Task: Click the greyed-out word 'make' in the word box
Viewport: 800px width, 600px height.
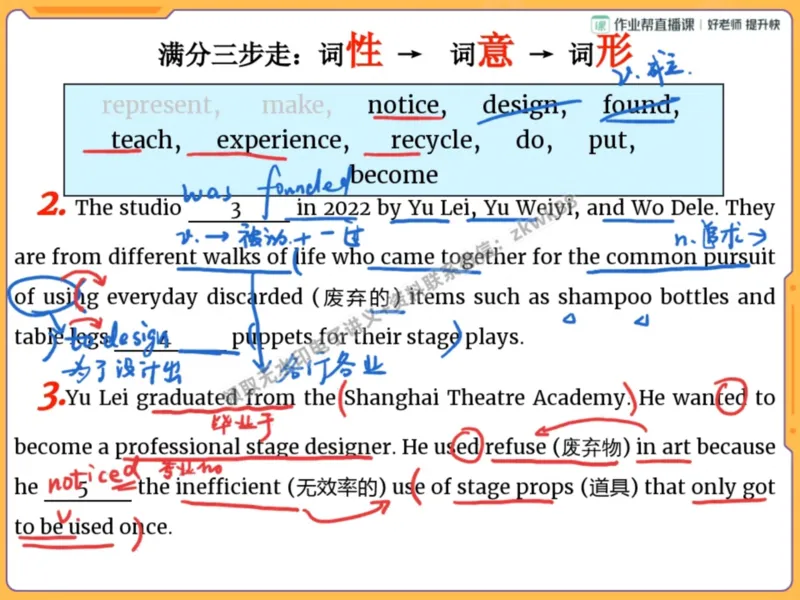Action: (296, 106)
